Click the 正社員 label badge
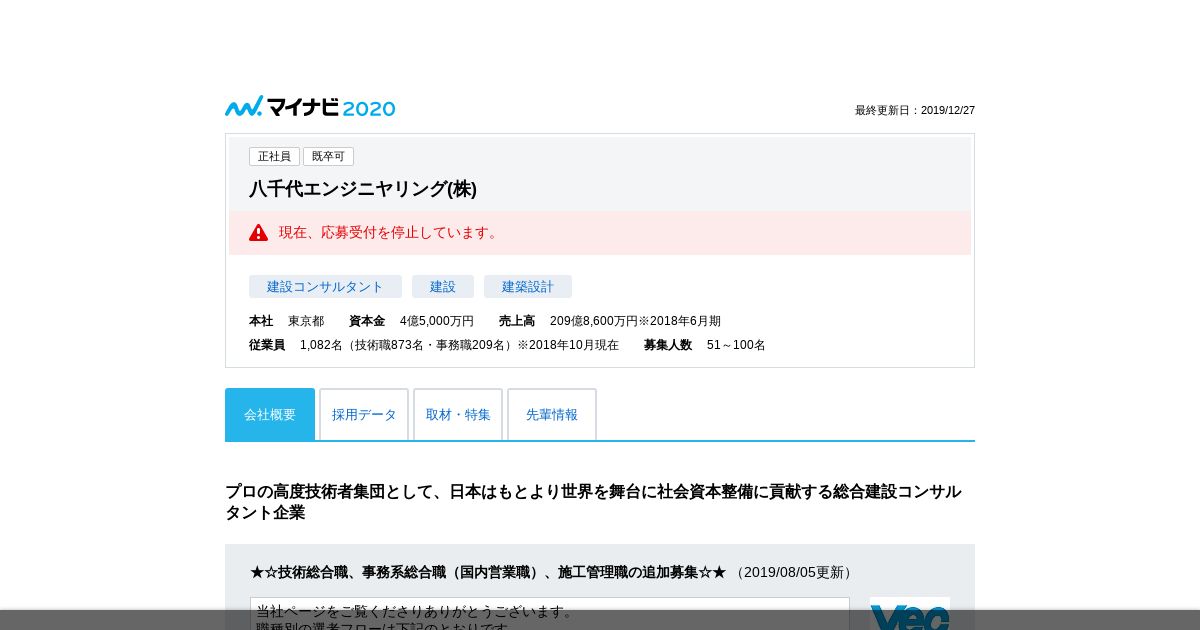1200x630 pixels. point(274,156)
